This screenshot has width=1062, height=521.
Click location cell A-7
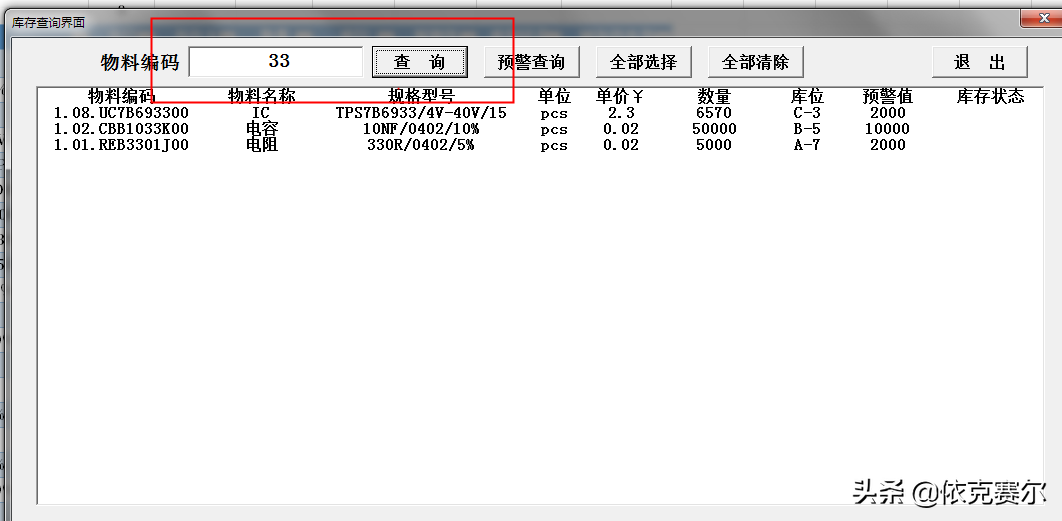[807, 145]
